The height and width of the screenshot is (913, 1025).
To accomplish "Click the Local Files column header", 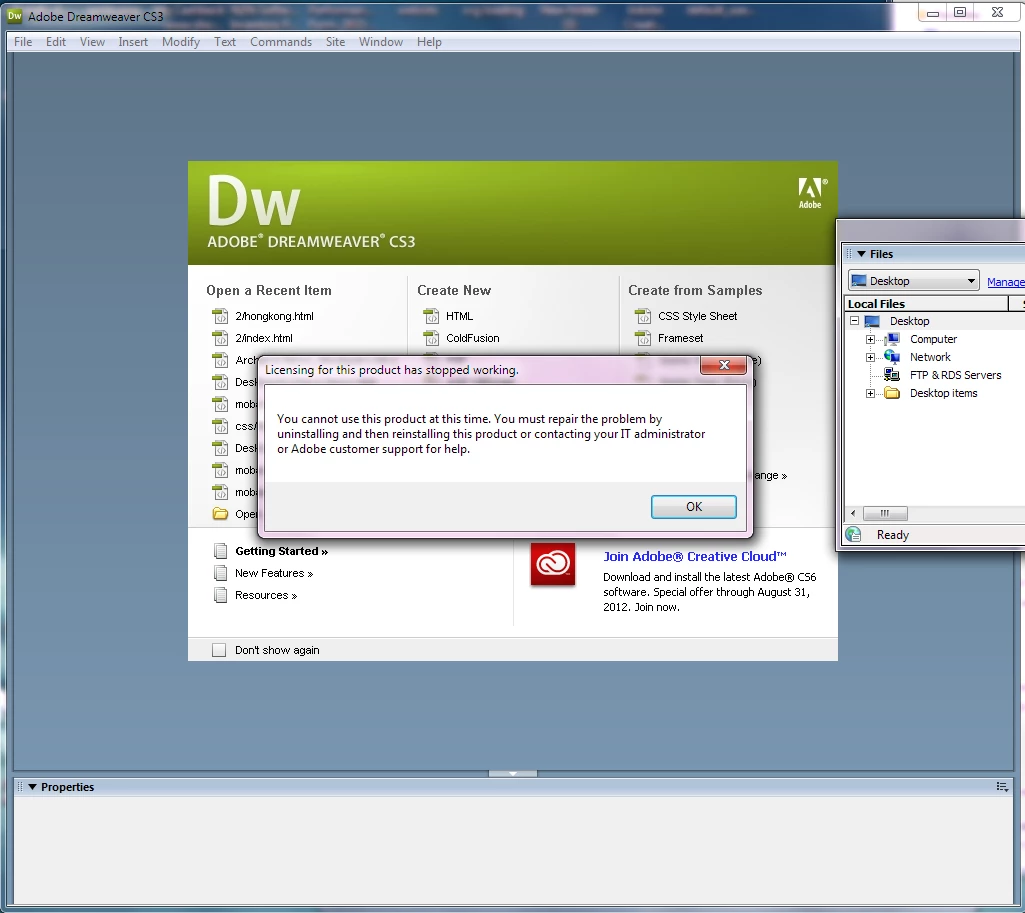I will click(x=926, y=304).
